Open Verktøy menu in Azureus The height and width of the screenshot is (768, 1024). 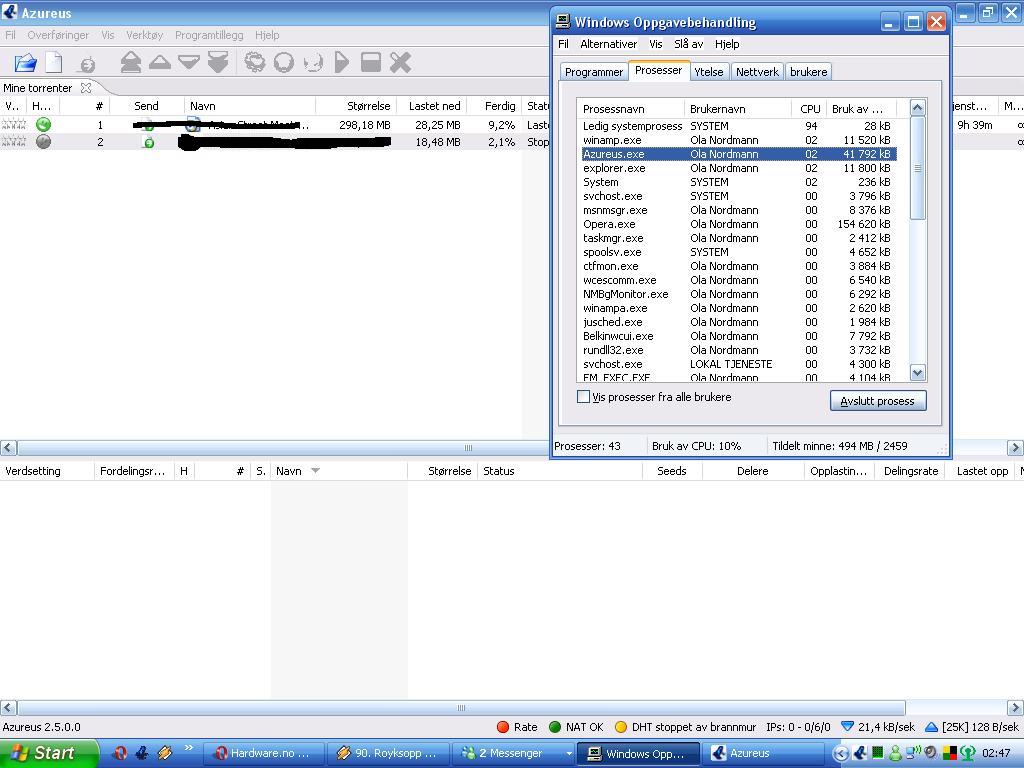click(x=144, y=35)
